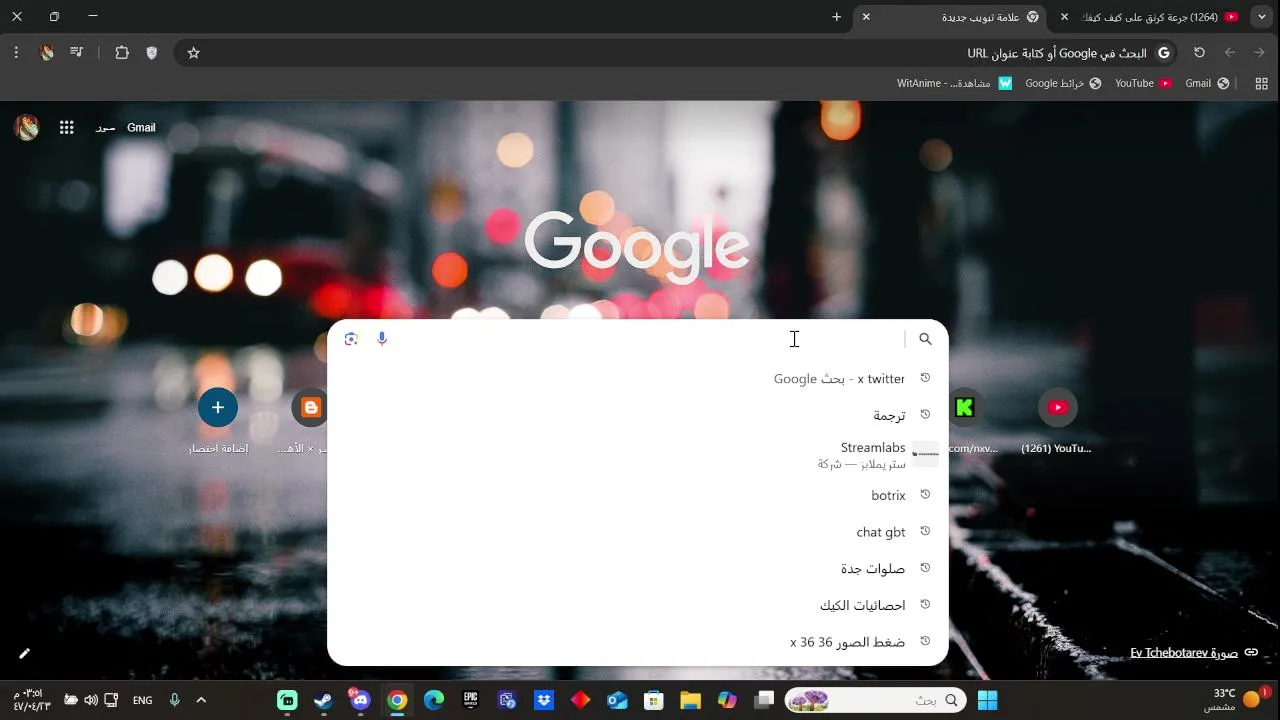Close the YouTube (1264) tab
Image resolution: width=1280 pixels, height=720 pixels.
1064,17
